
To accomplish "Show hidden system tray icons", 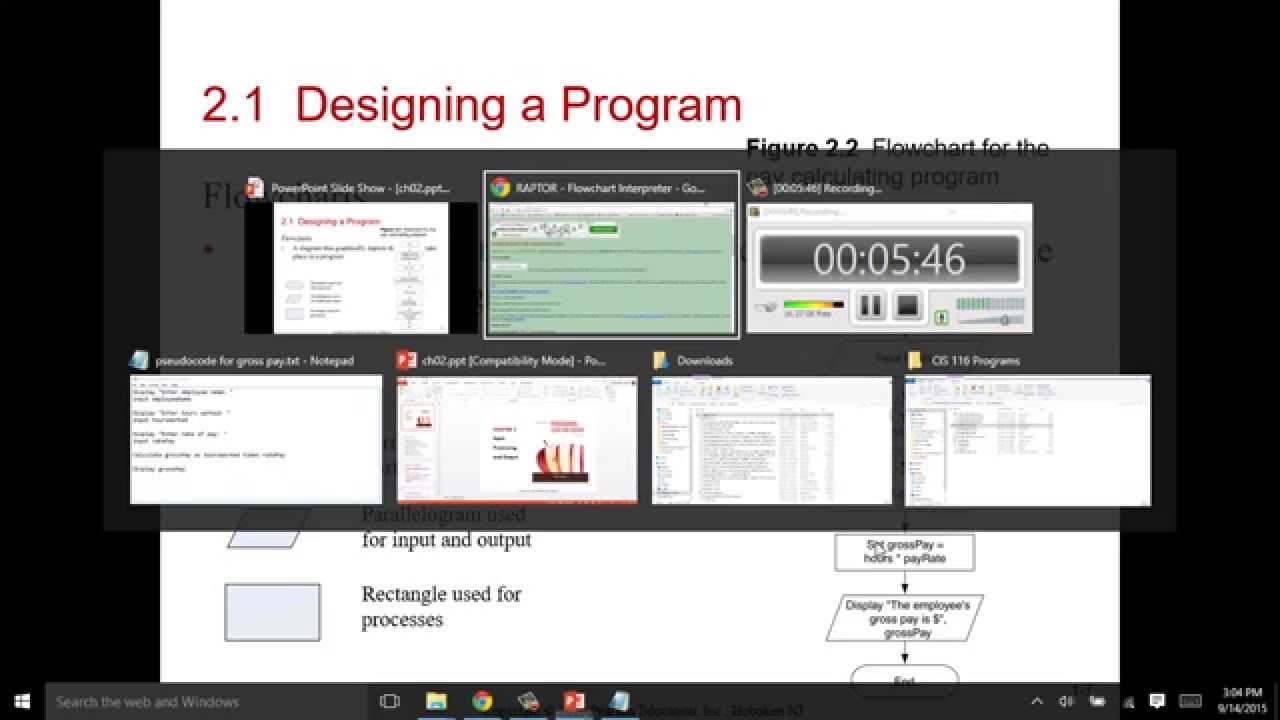I will (1037, 701).
